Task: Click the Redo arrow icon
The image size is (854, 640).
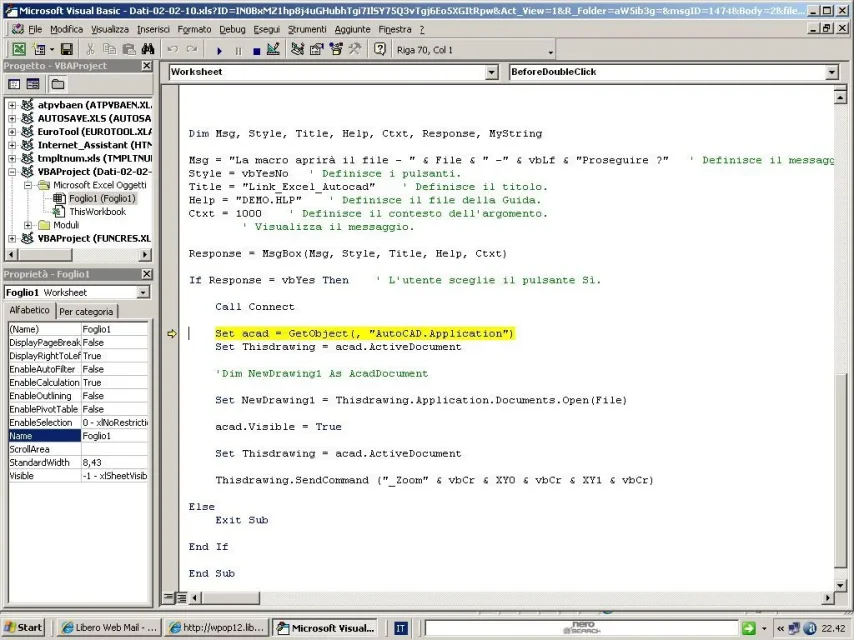Action: (192, 50)
